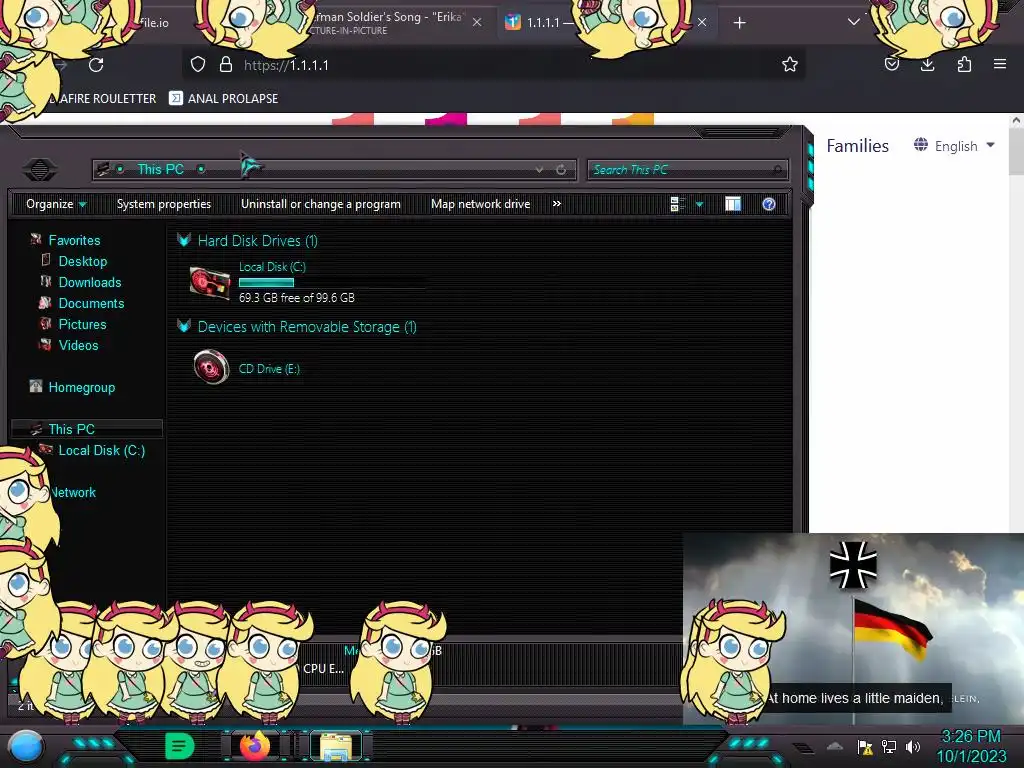Viewport: 1024px width, 768px height.
Task: Open the Firefox hamburger menu
Action: coord(1000,64)
